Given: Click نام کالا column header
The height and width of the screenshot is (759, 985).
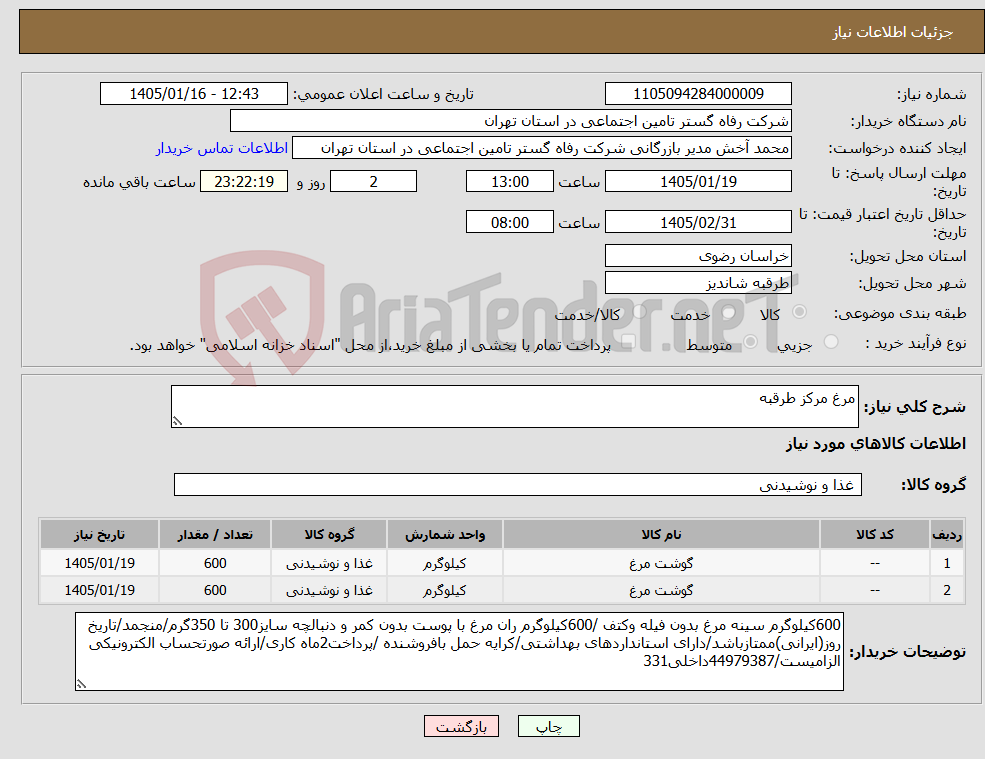Looking at the screenshot, I should point(661,534).
